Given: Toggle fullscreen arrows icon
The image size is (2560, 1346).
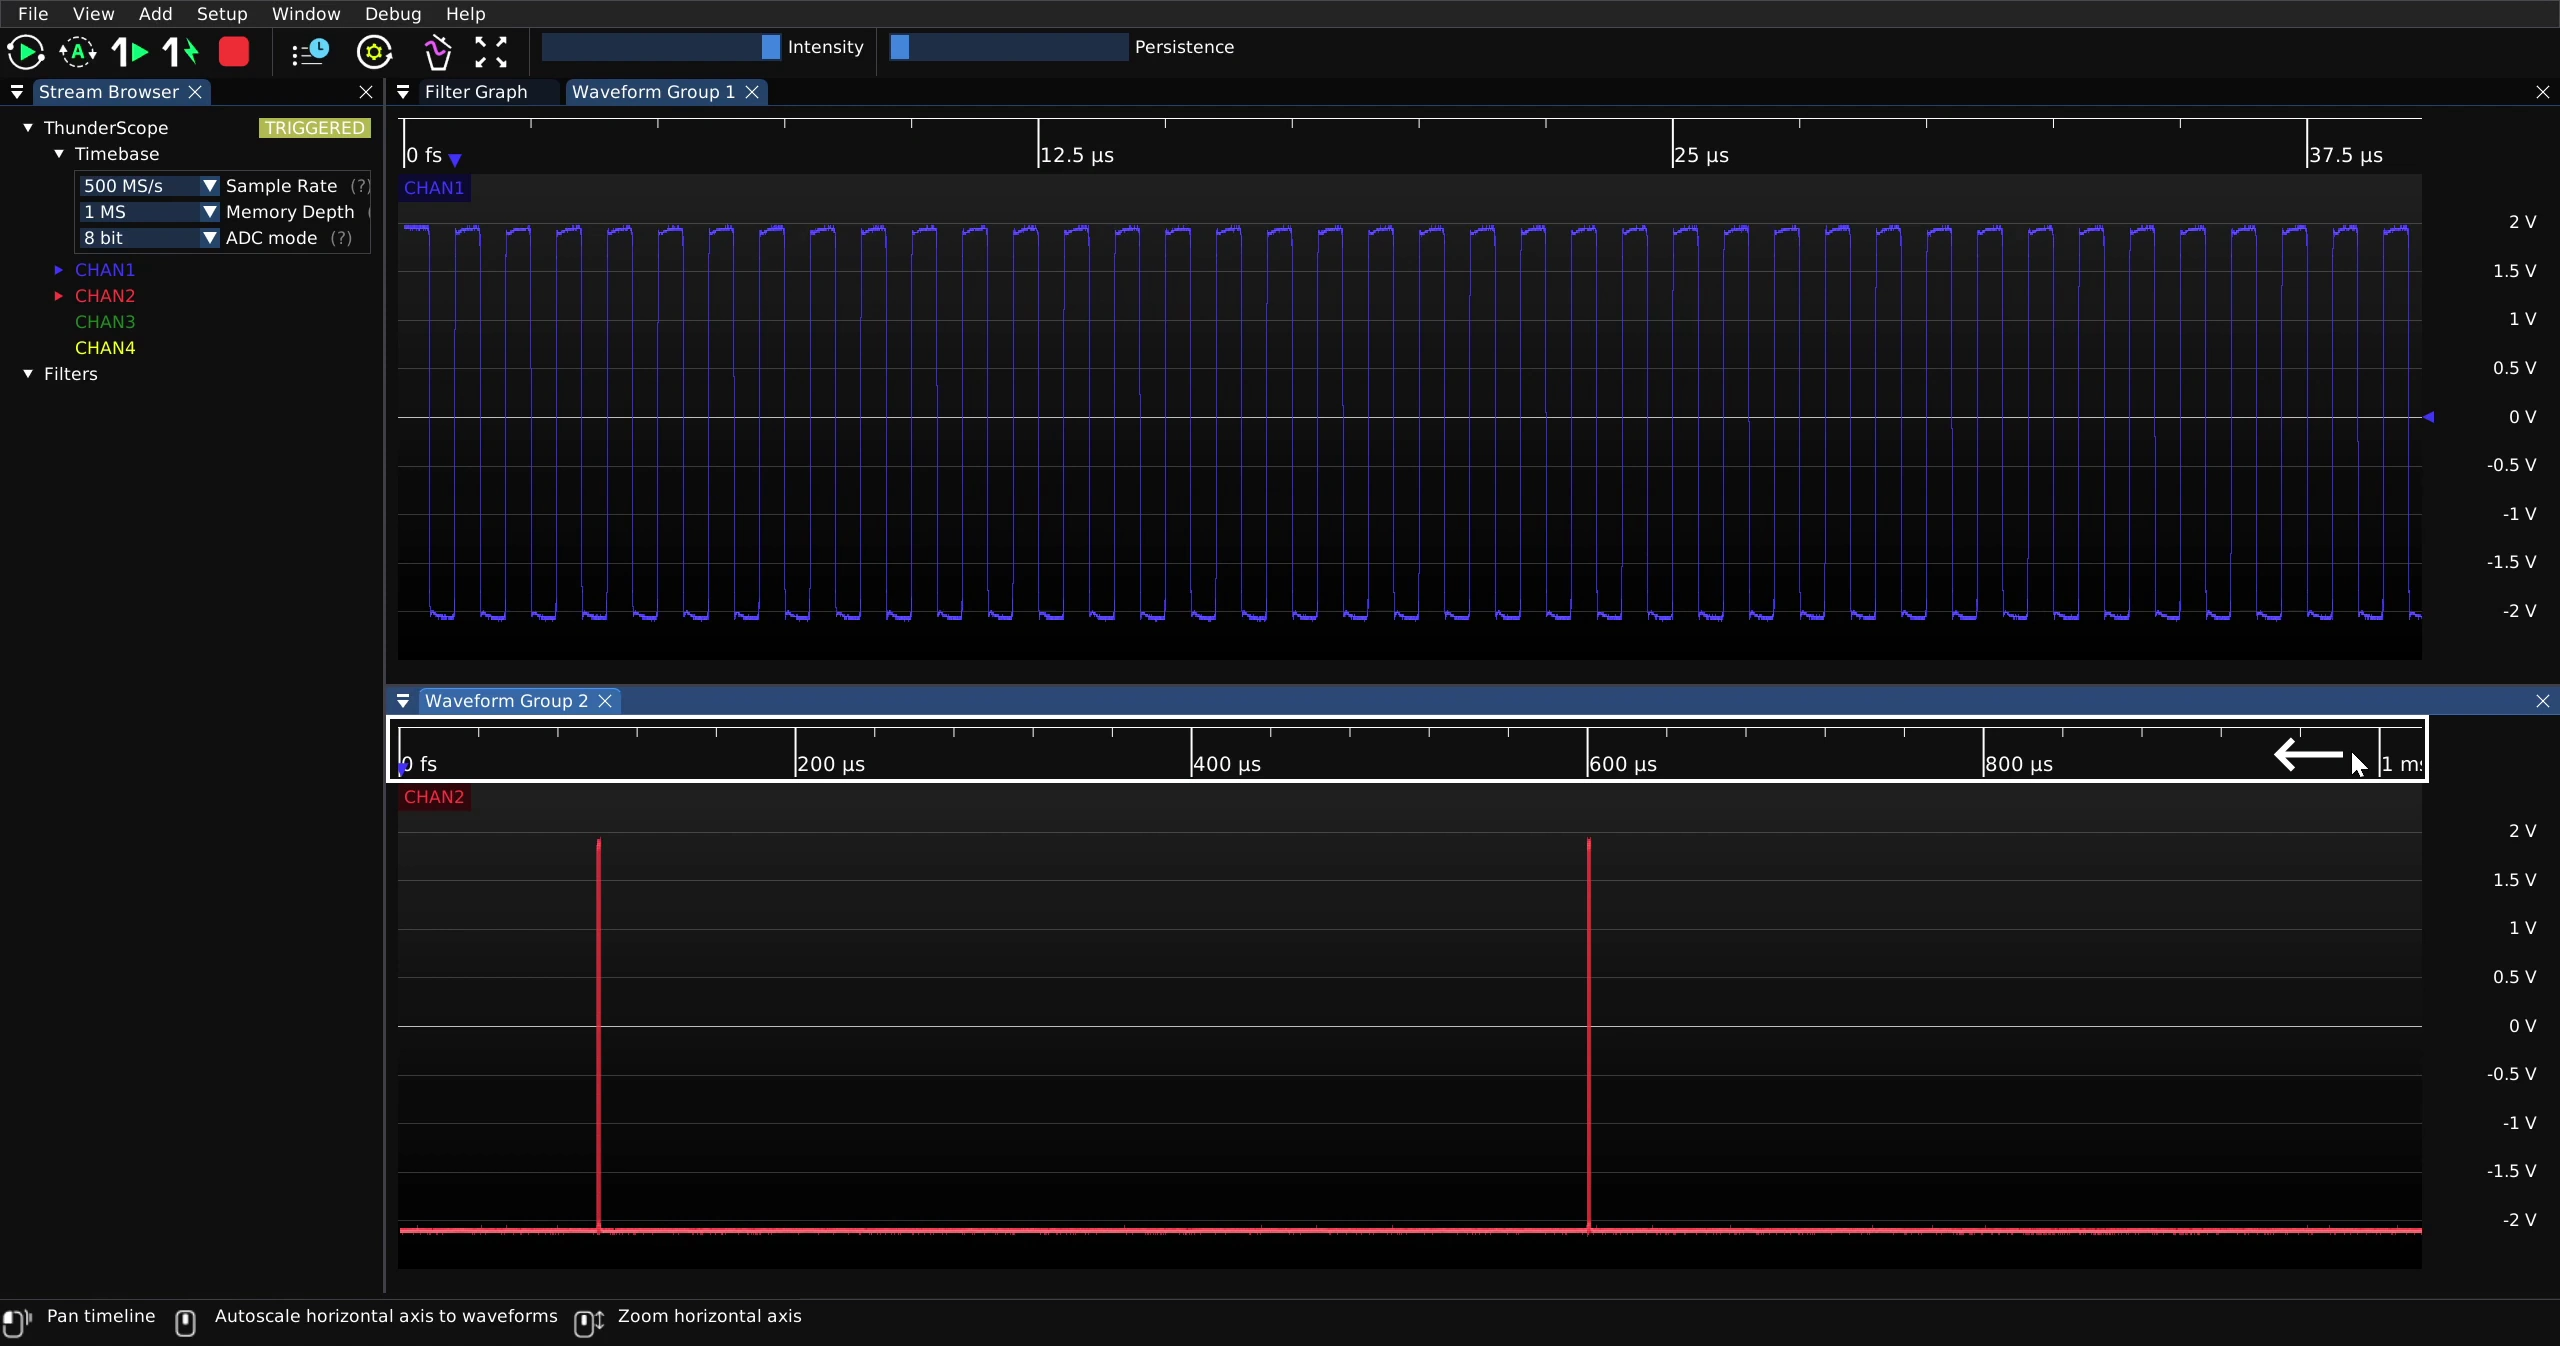Looking at the screenshot, I should point(490,52).
